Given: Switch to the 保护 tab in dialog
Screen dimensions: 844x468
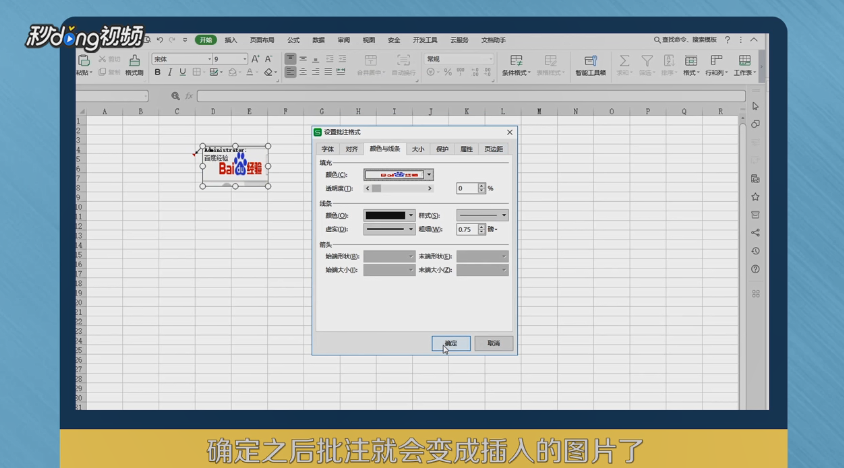Looking at the screenshot, I should click(442, 149).
